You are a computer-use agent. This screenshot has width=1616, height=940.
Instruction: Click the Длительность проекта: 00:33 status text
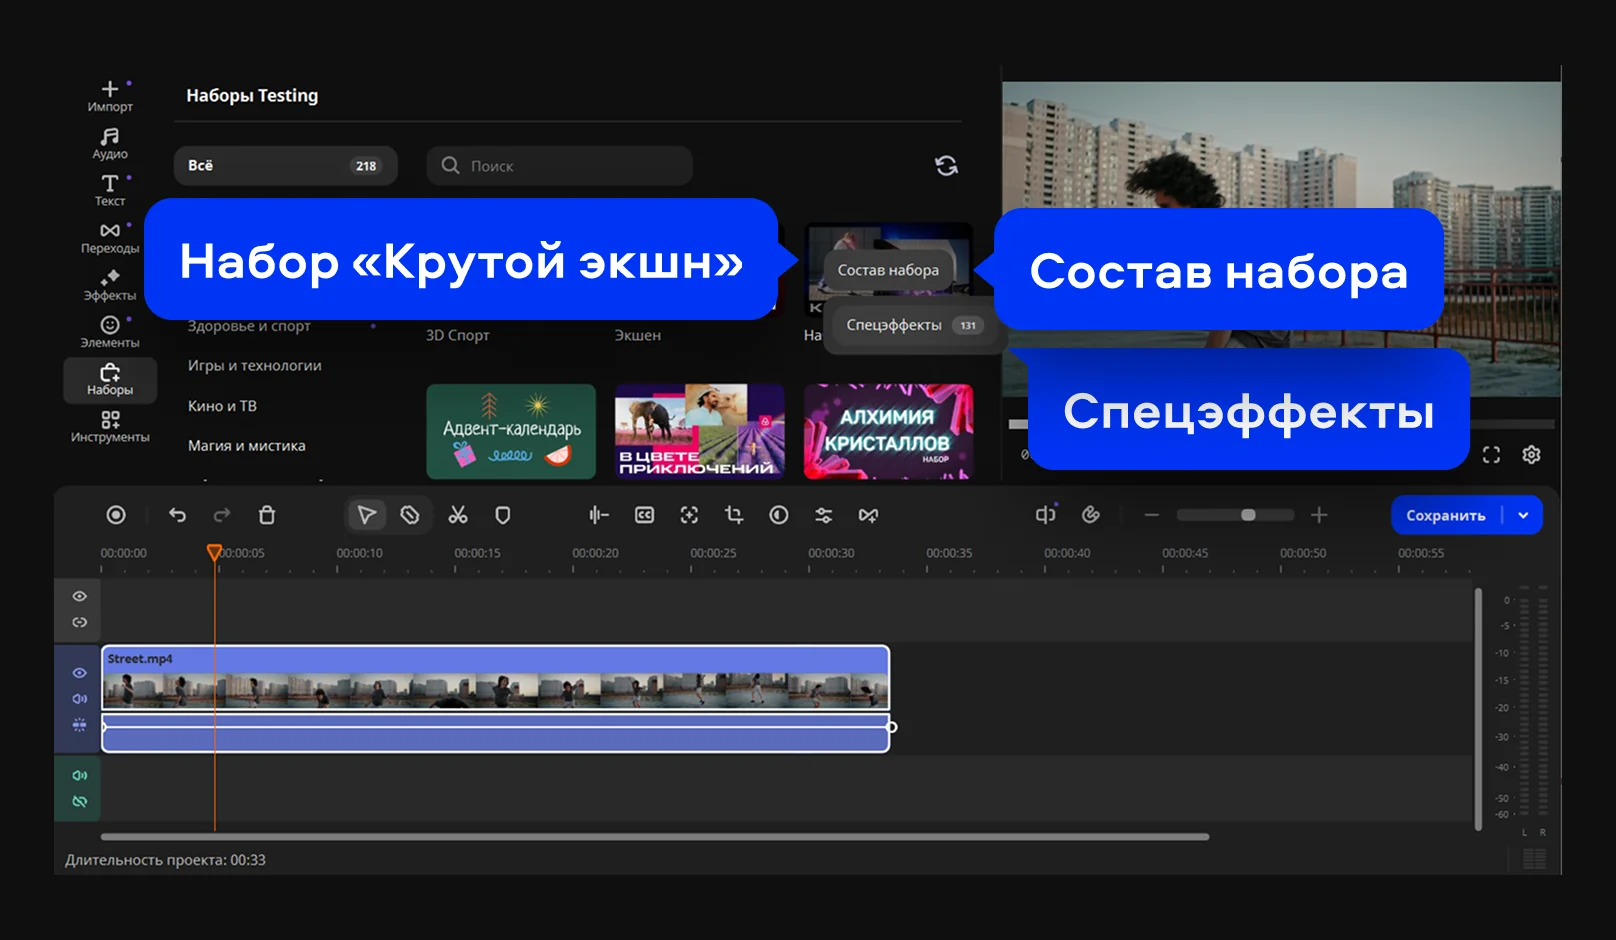(165, 860)
